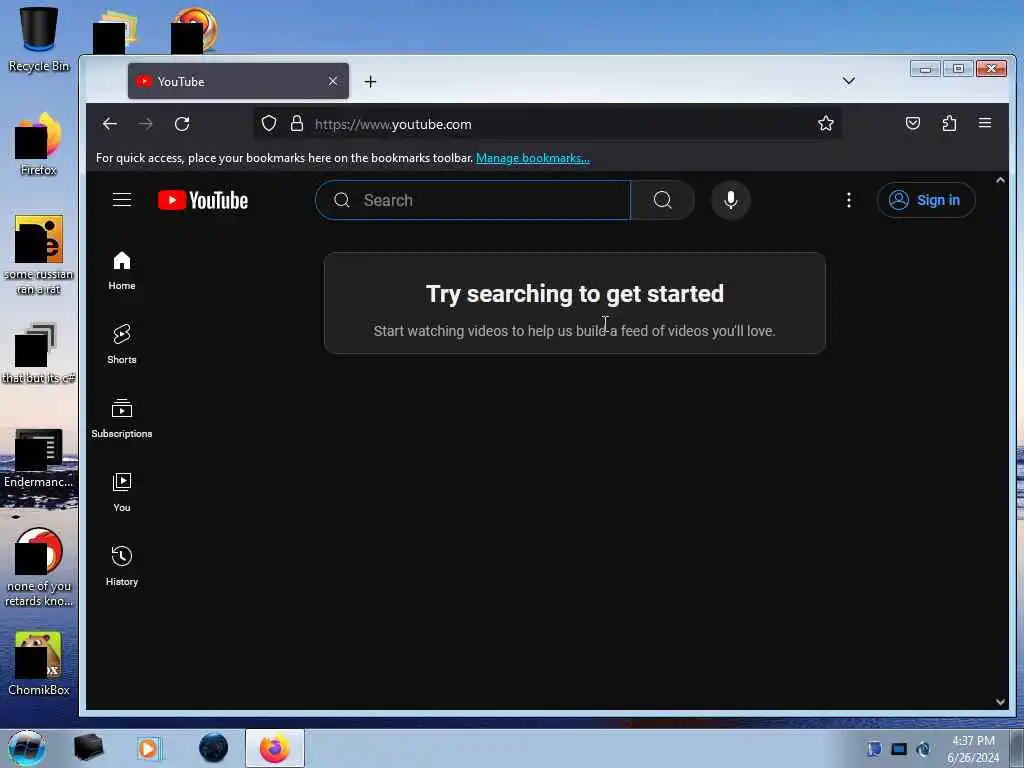
Task: Click scroll down arrow on page scrollbar
Action: pos(1000,702)
